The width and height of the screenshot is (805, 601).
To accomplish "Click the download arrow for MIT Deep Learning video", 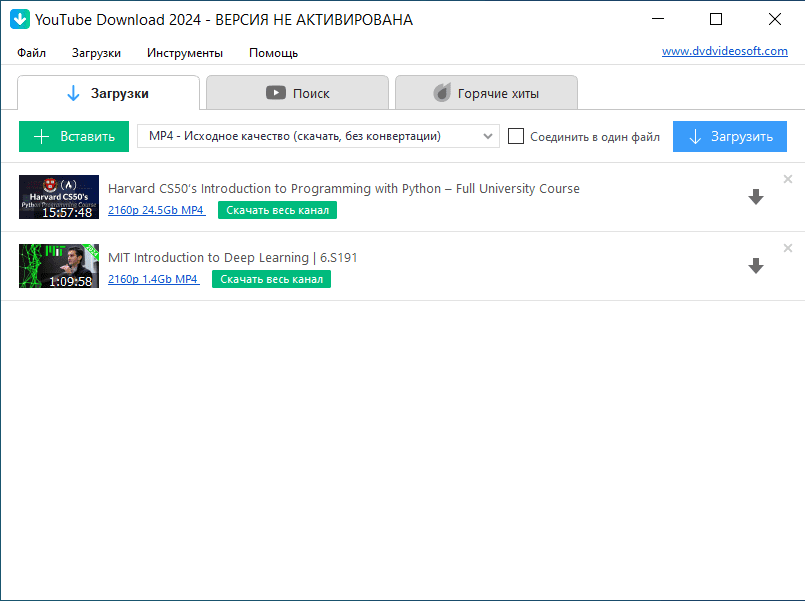I will tap(756, 266).
